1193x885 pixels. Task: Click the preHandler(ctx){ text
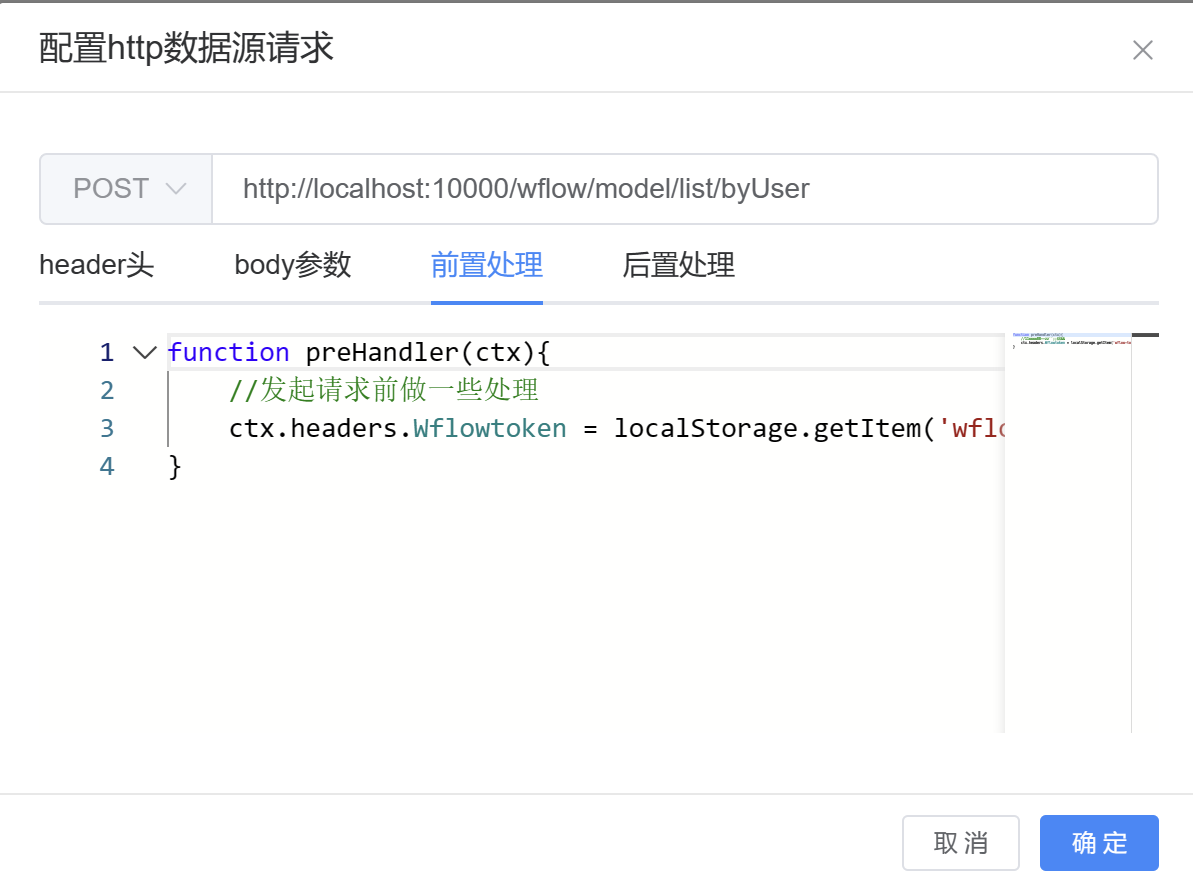point(428,352)
